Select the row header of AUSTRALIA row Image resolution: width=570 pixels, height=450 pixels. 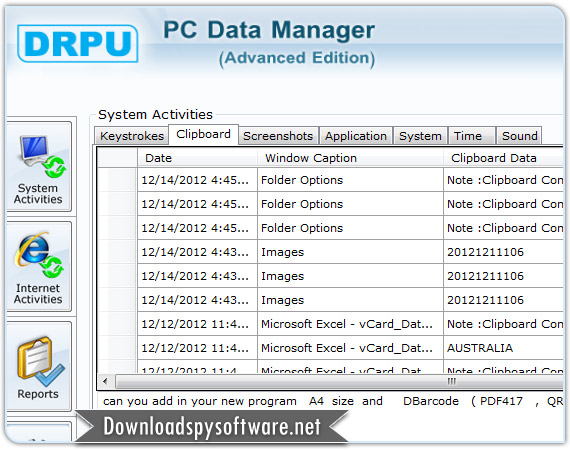[x=117, y=348]
